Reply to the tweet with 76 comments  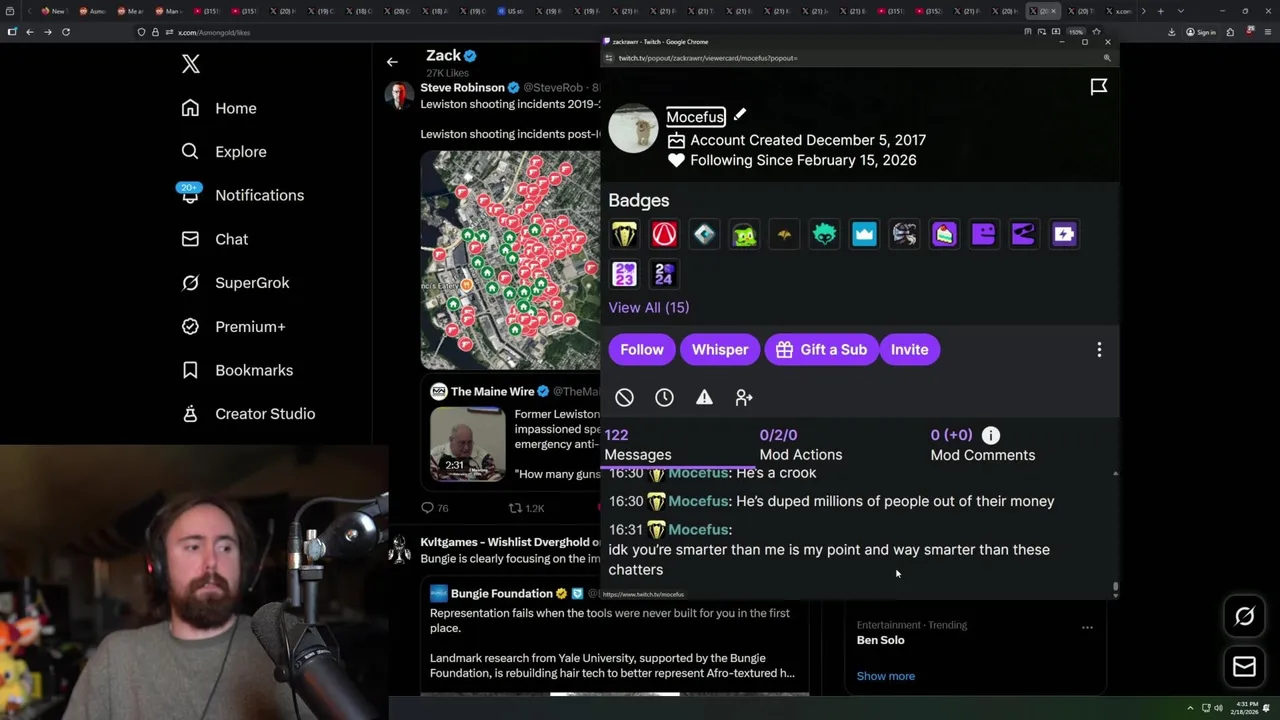pos(434,508)
